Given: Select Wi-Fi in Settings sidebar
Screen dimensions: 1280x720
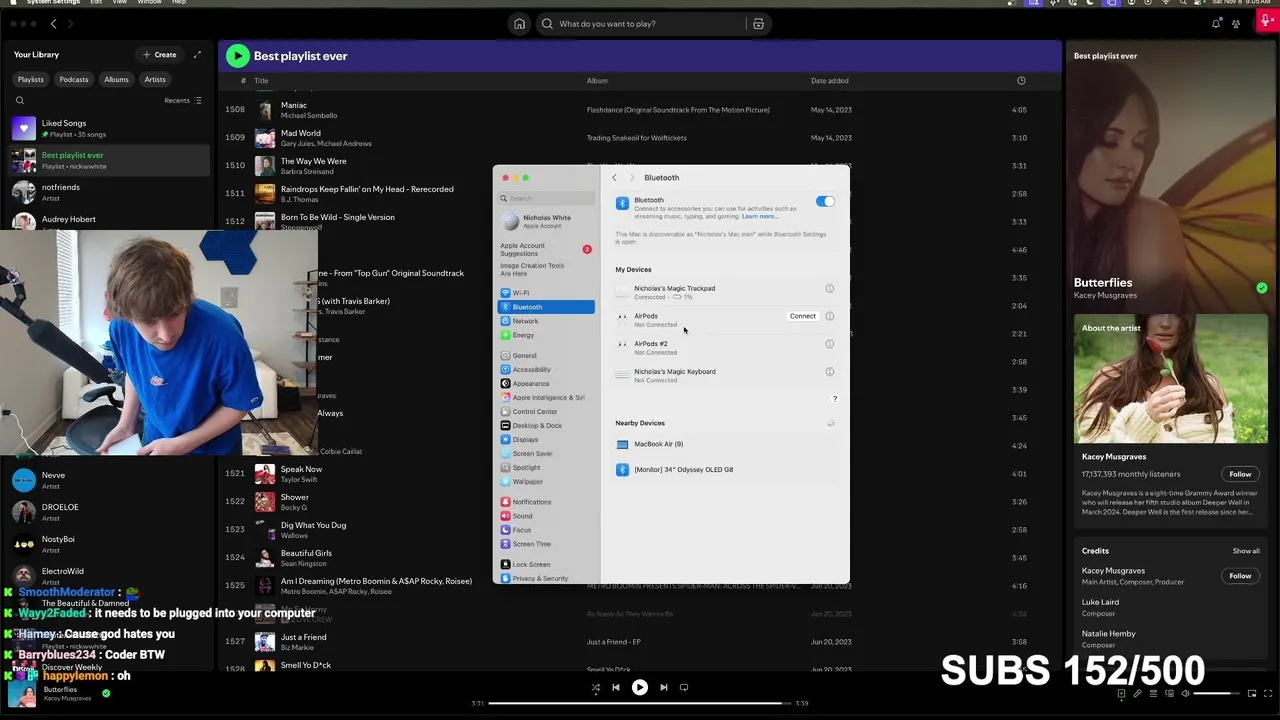Looking at the screenshot, I should point(546,293).
